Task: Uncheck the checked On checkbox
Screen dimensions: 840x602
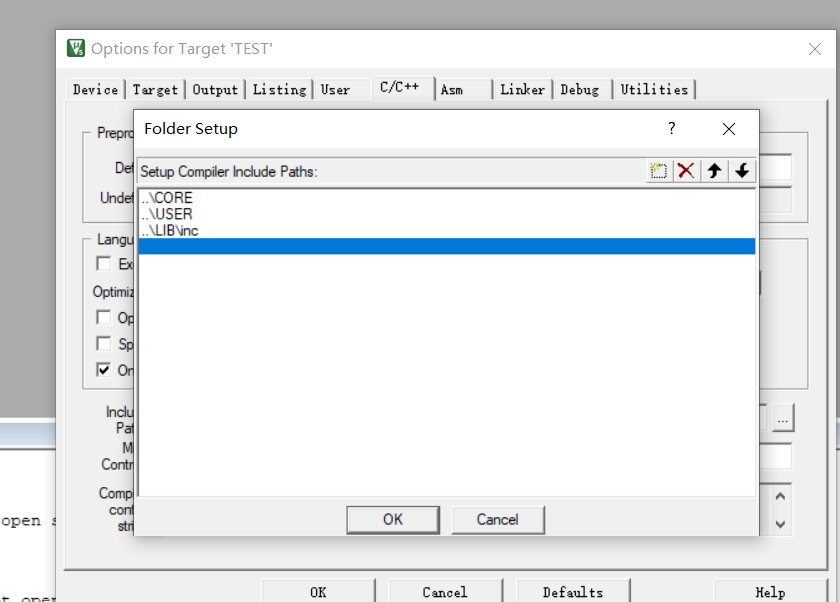Action: click(103, 370)
